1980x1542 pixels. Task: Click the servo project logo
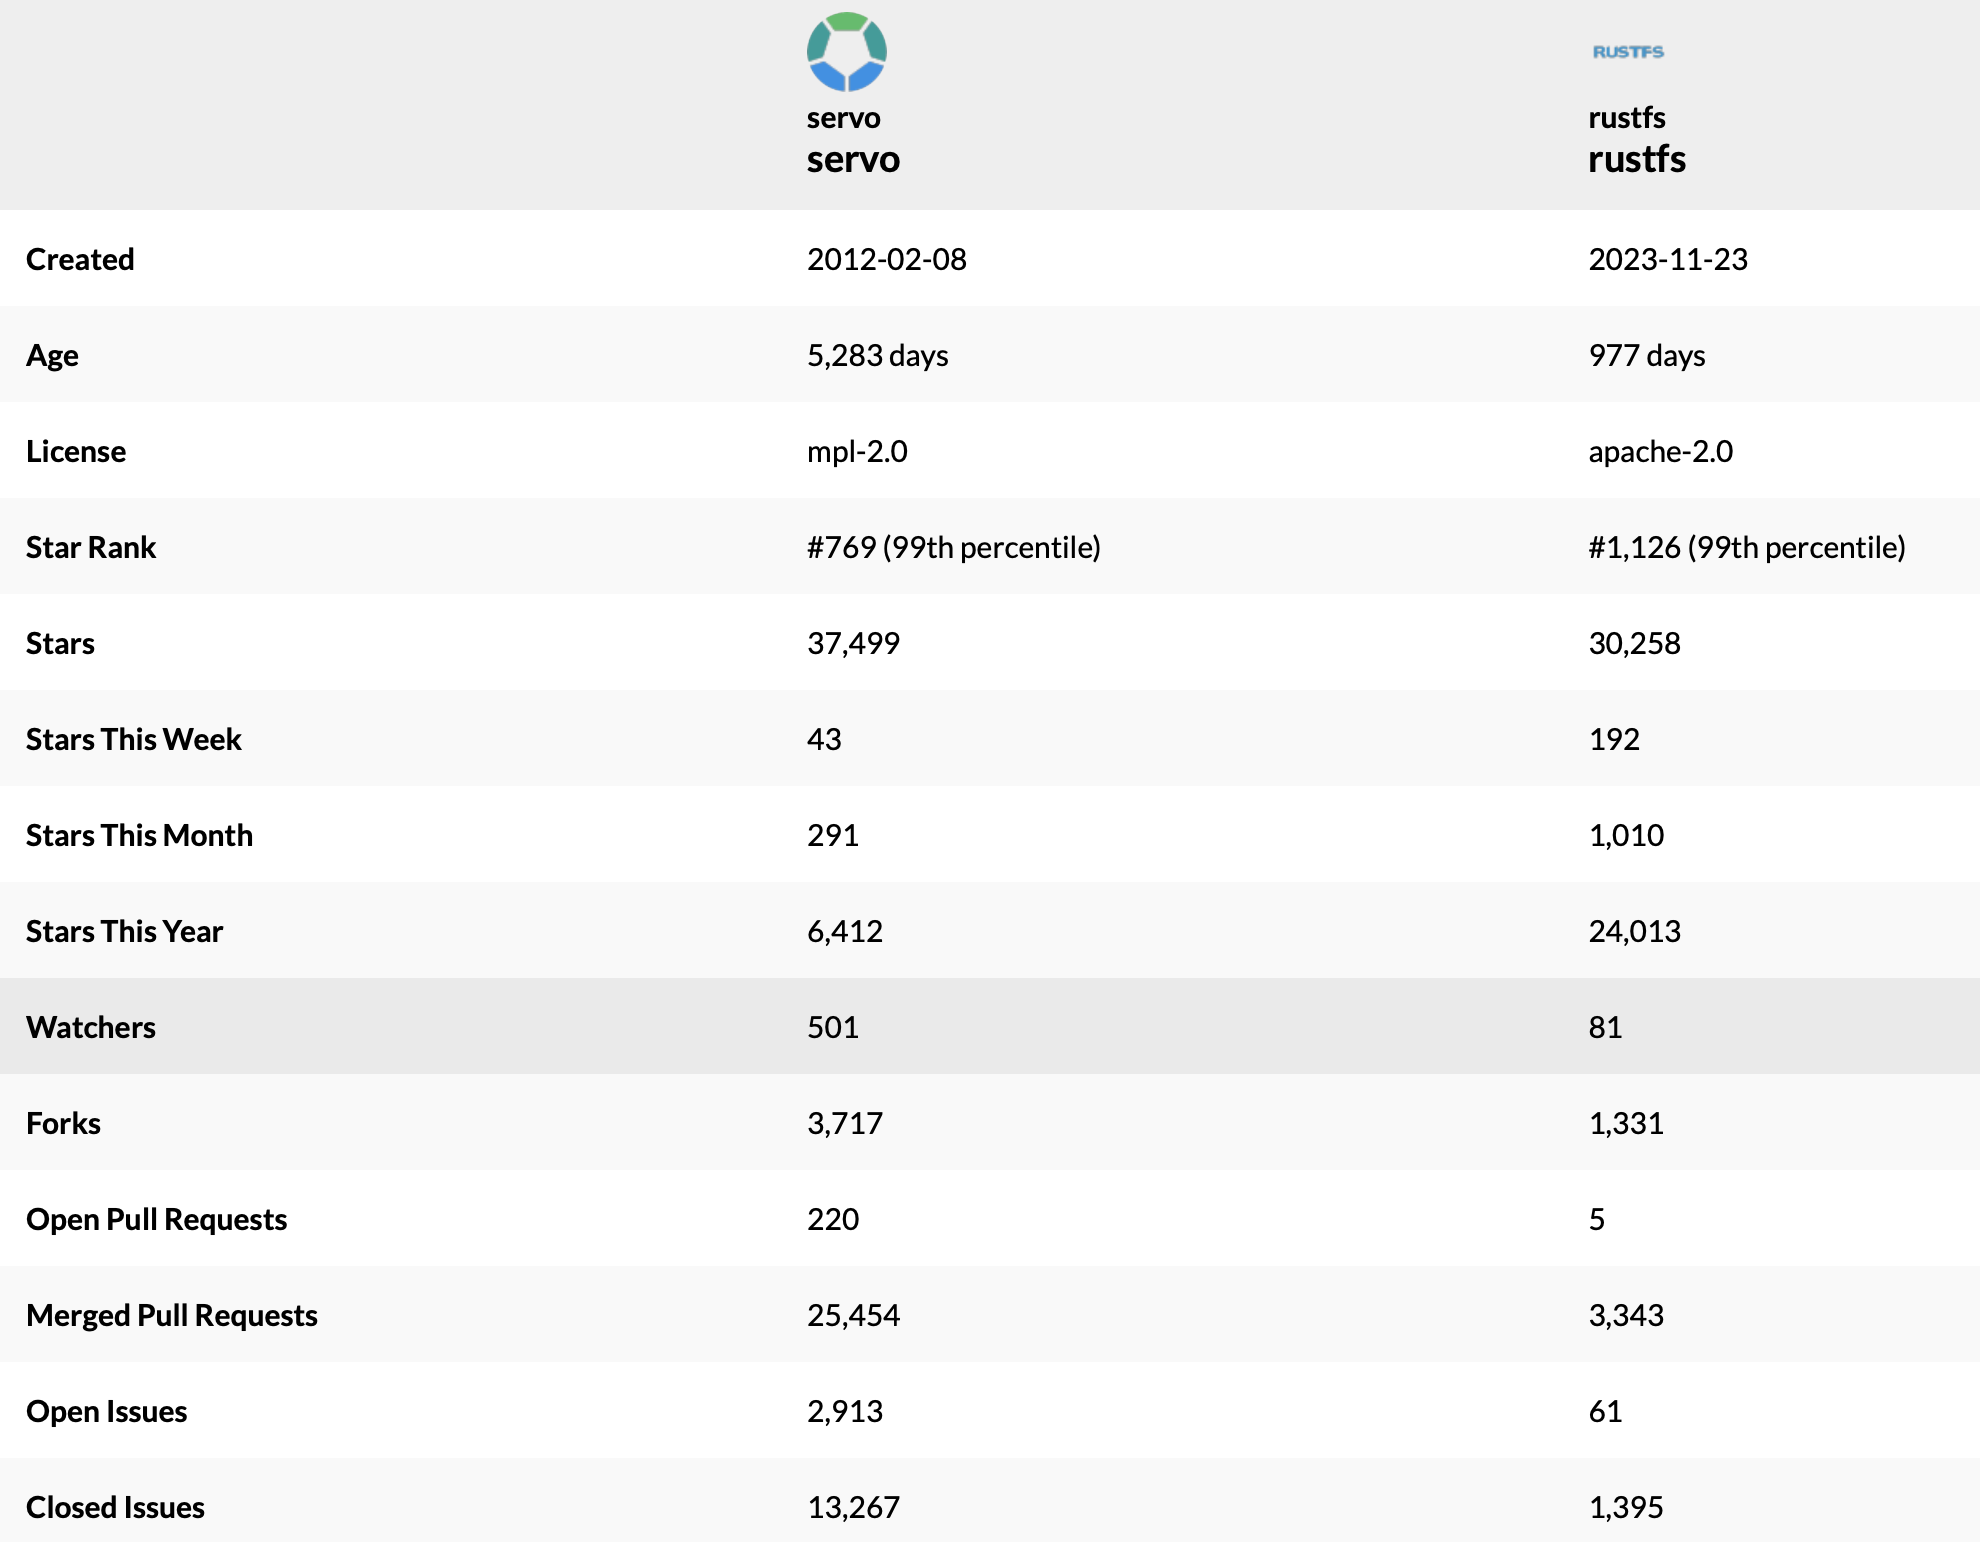pyautogui.click(x=846, y=52)
